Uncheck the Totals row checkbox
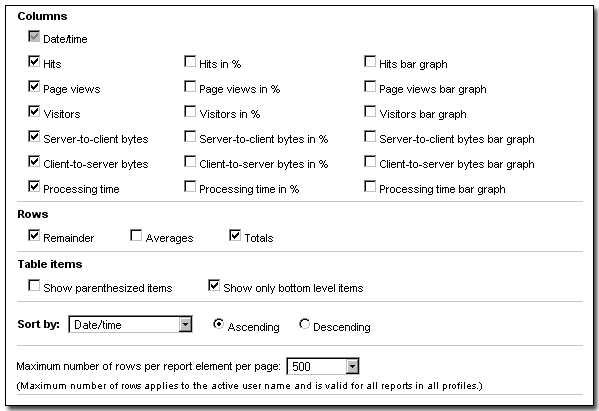 (x=235, y=236)
